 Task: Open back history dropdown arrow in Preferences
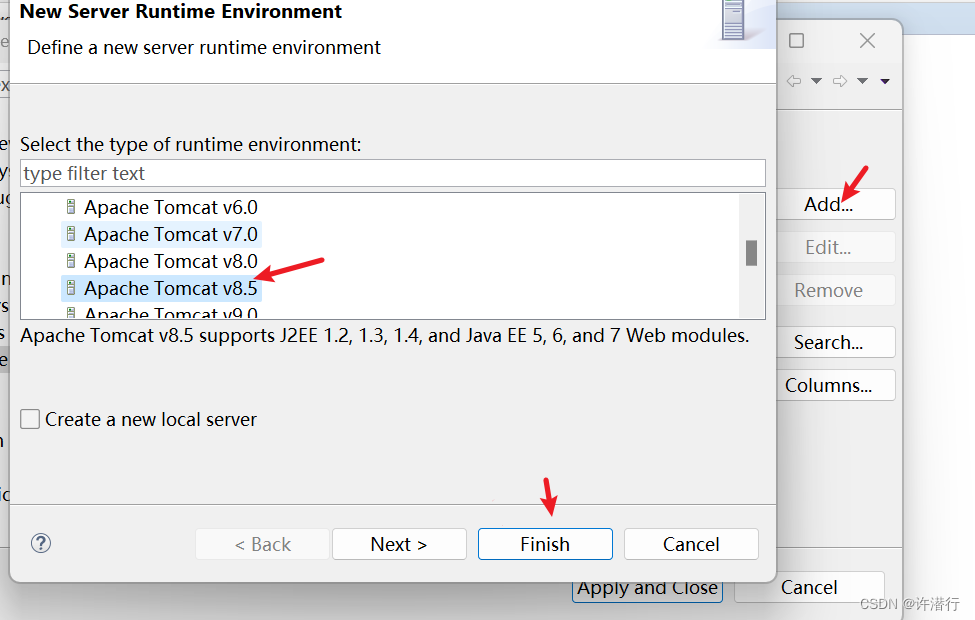point(816,81)
